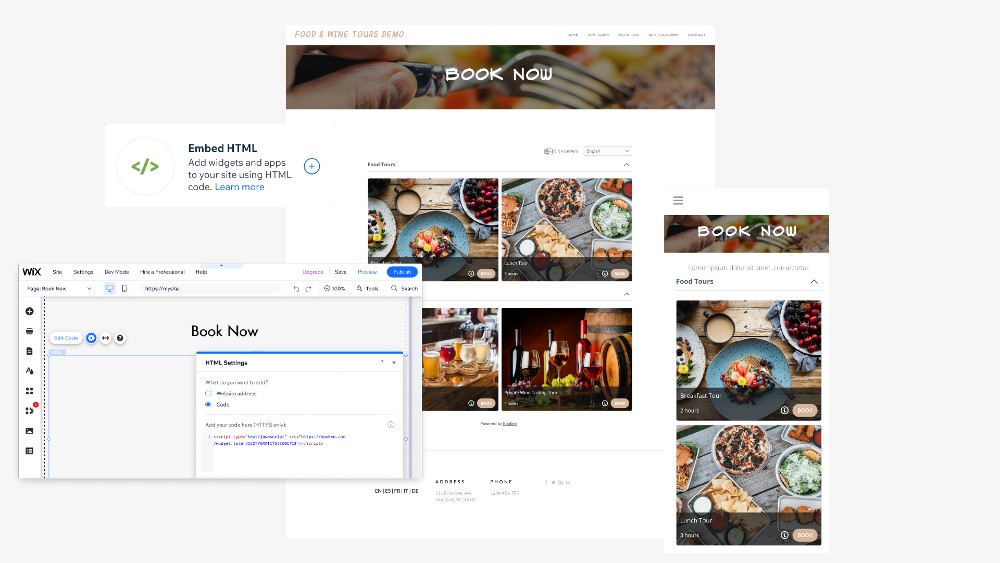The image size is (1000, 563).
Task: Open the Page: Book Now dropdown
Action: [x=58, y=288]
